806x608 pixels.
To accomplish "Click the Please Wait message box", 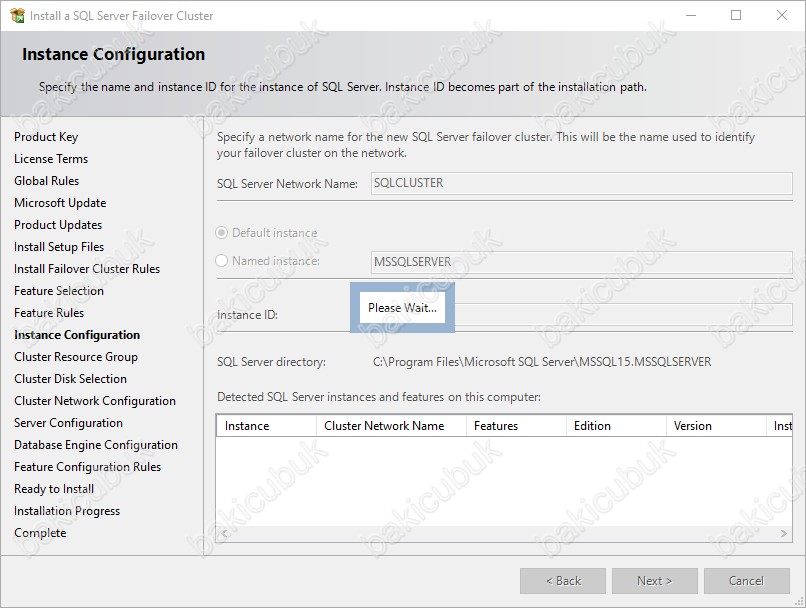I will tap(402, 308).
